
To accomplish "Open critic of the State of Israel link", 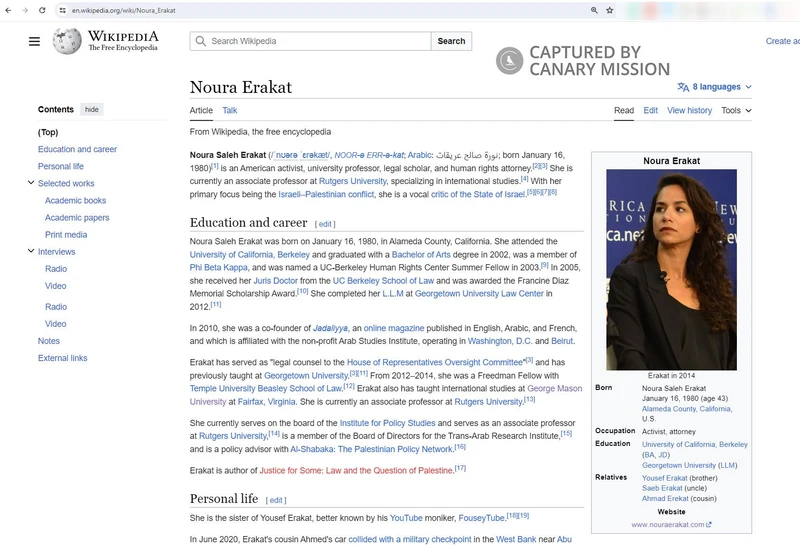I will [478, 194].
